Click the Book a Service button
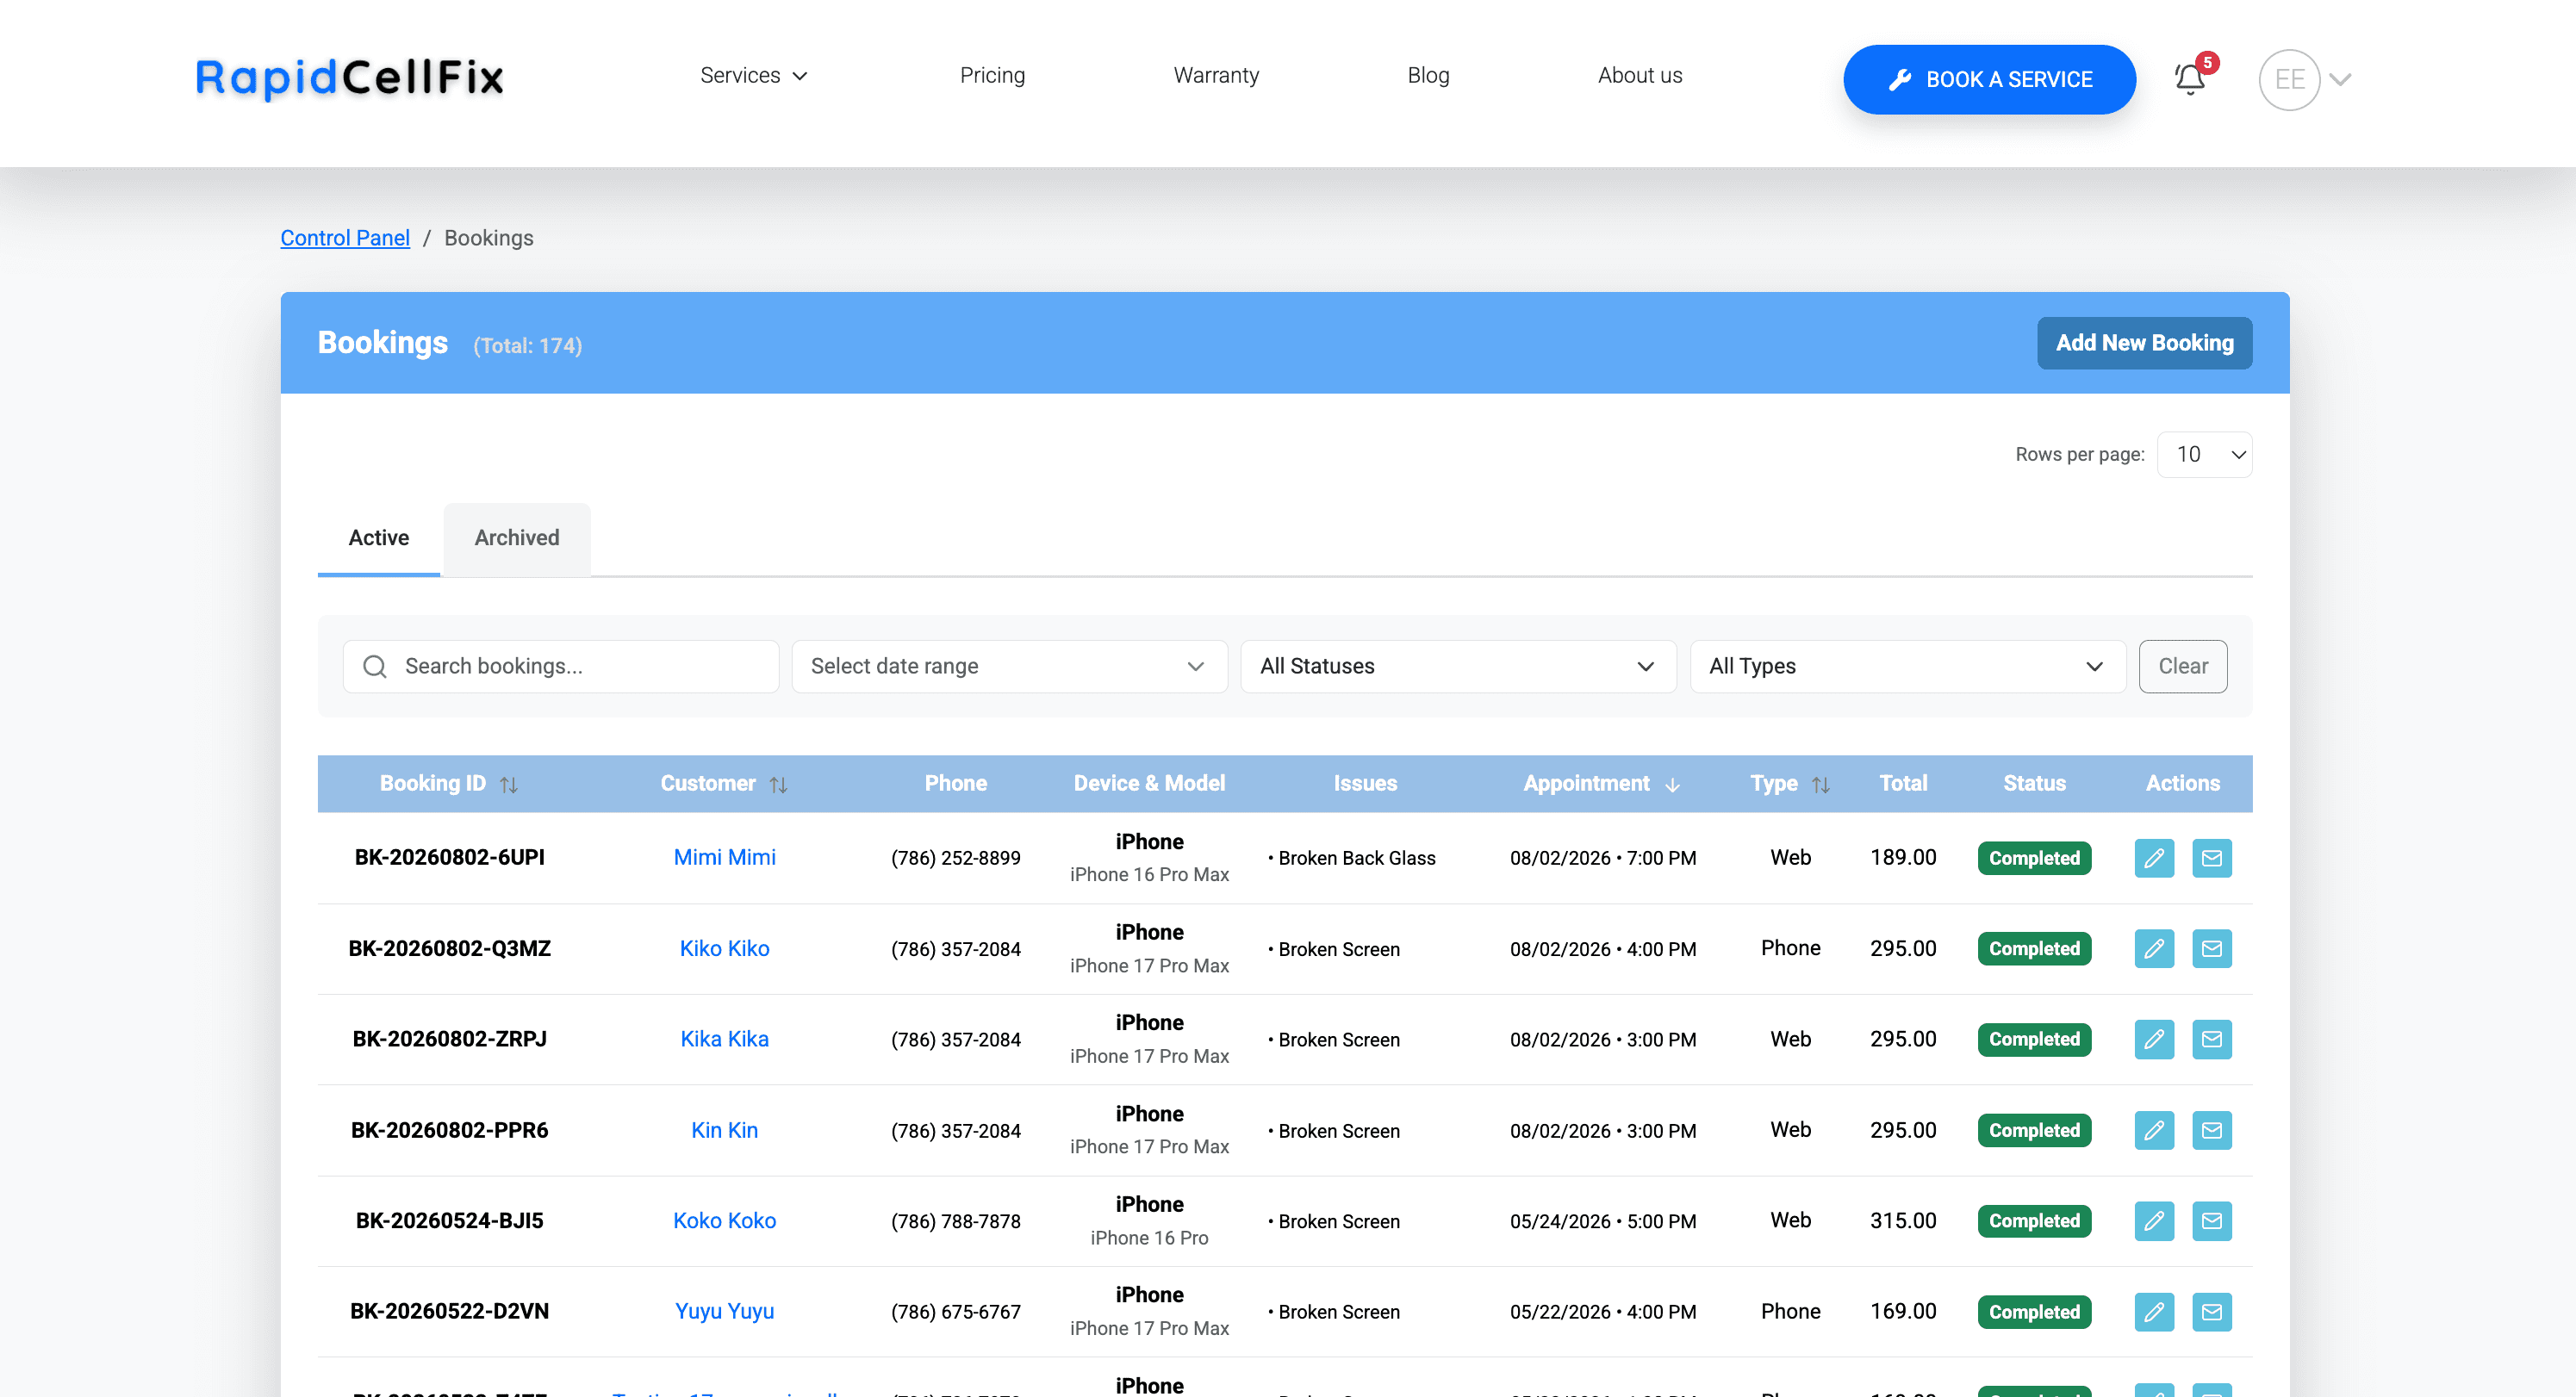Viewport: 2576px width, 1397px height. pyautogui.click(x=1989, y=79)
